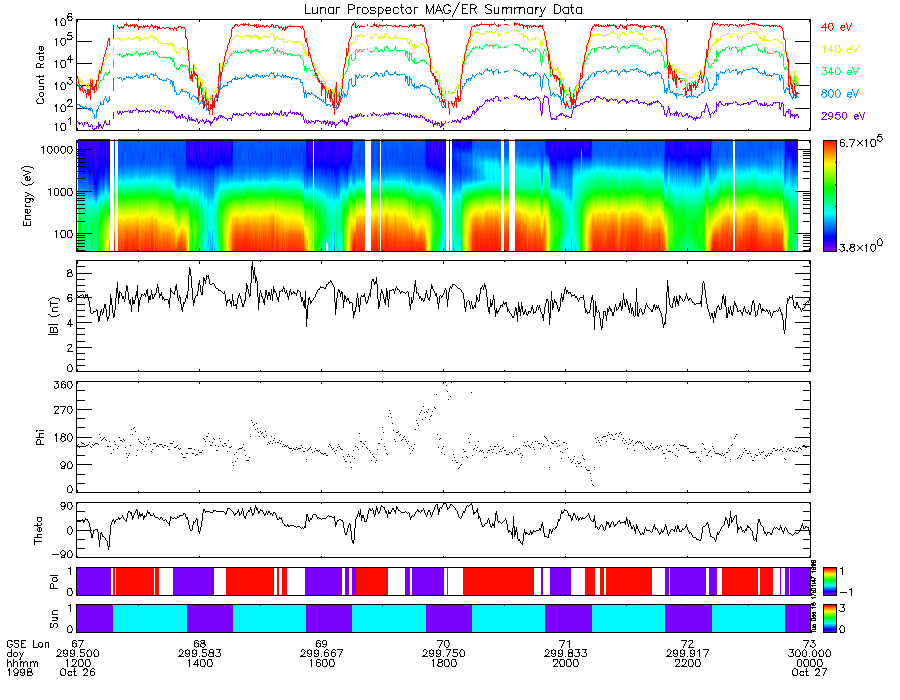Image resolution: width=900 pixels, height=700 pixels.
Task: Click the '1800' time tick label
Action: tap(444, 663)
